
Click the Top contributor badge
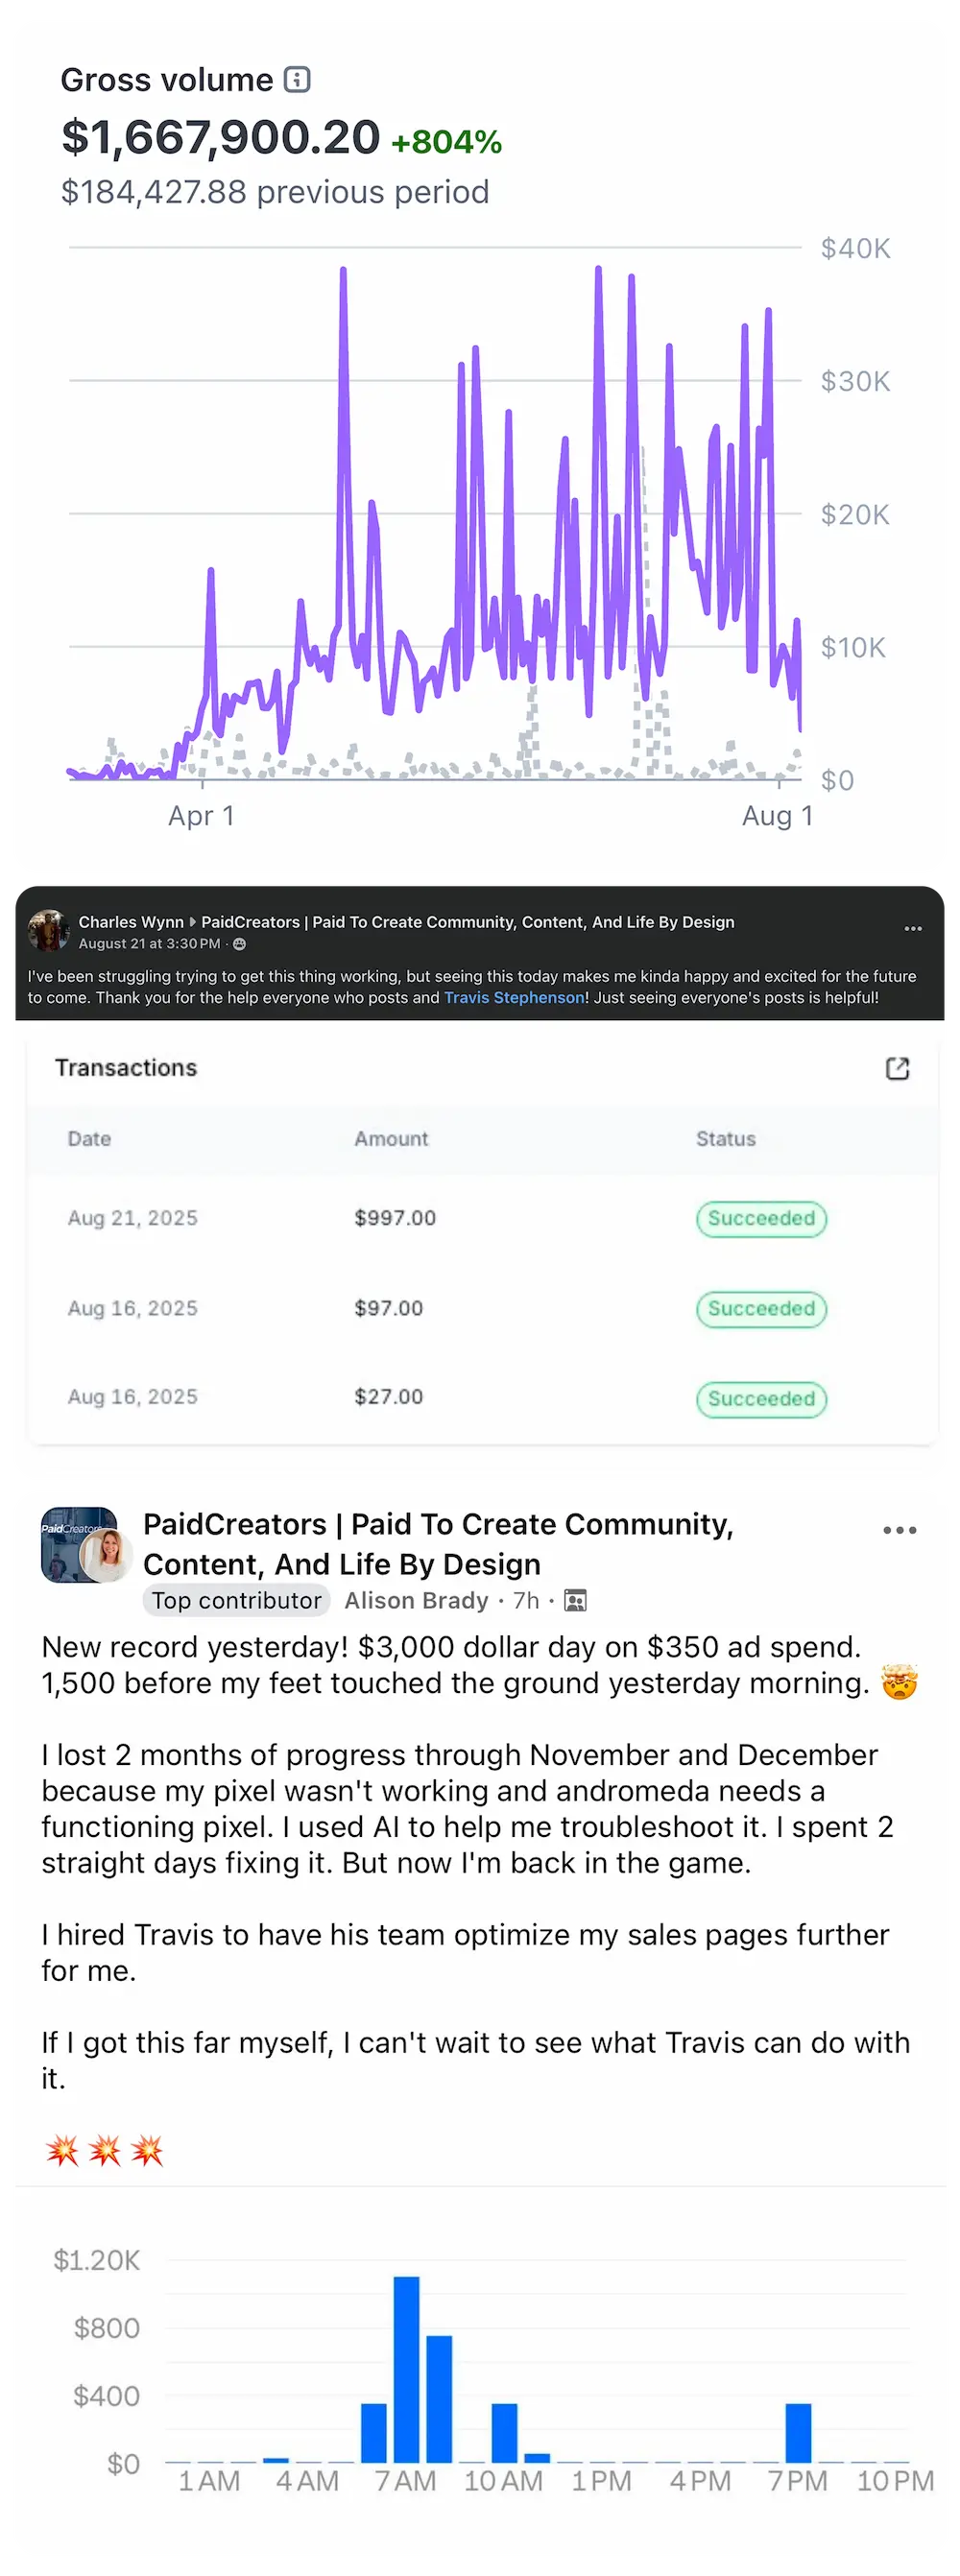(237, 1601)
